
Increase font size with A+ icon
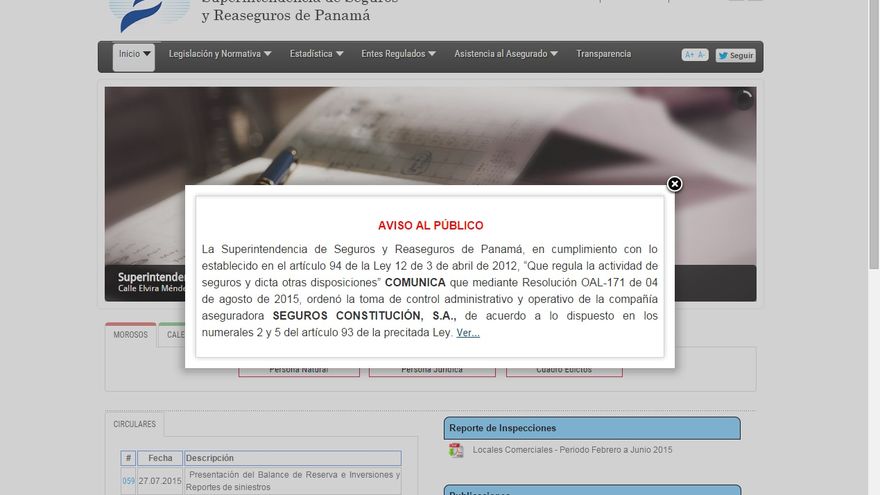coord(689,55)
